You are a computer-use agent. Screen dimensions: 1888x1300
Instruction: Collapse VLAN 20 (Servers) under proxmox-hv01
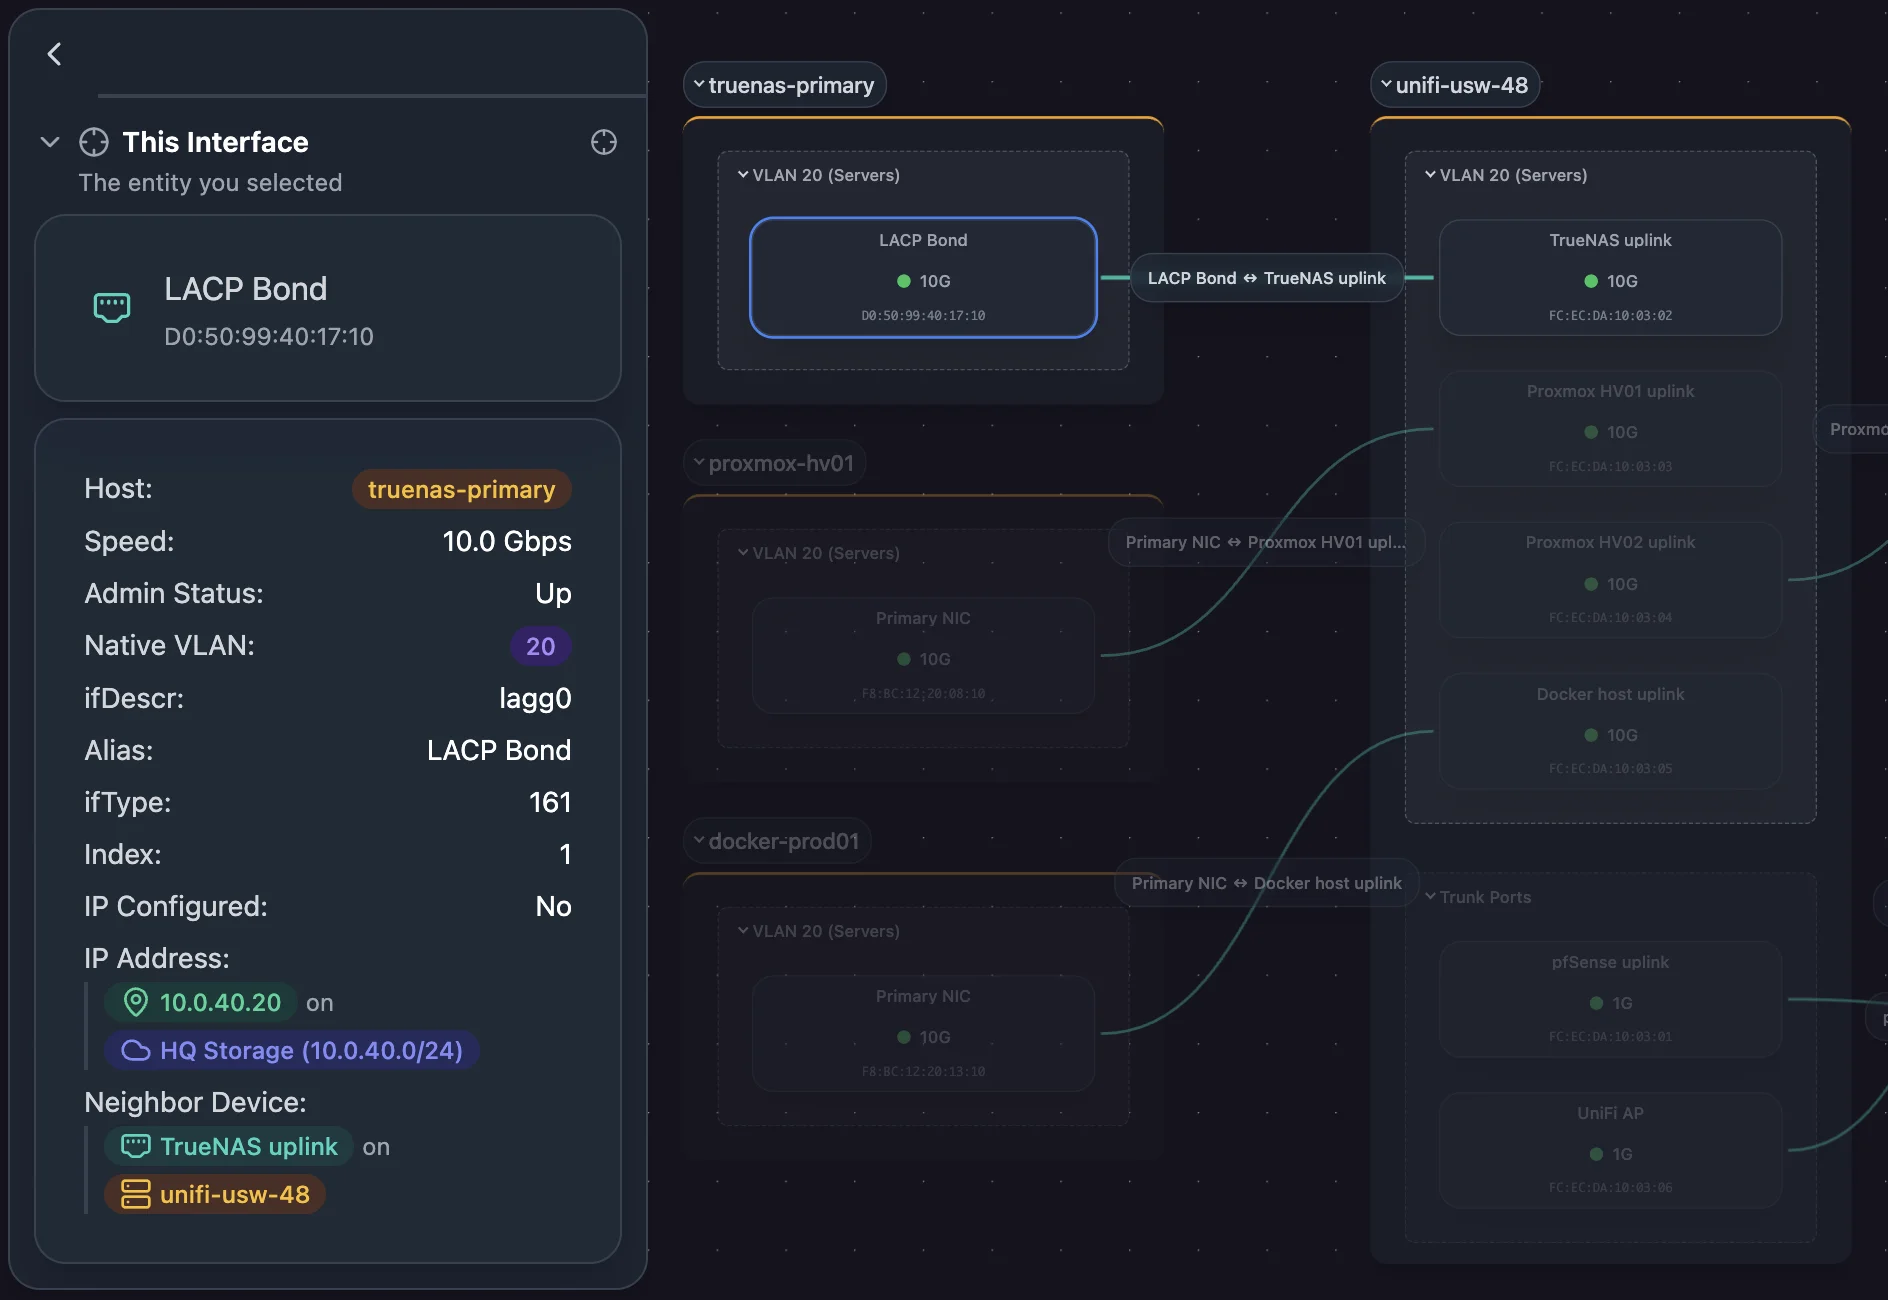743,553
